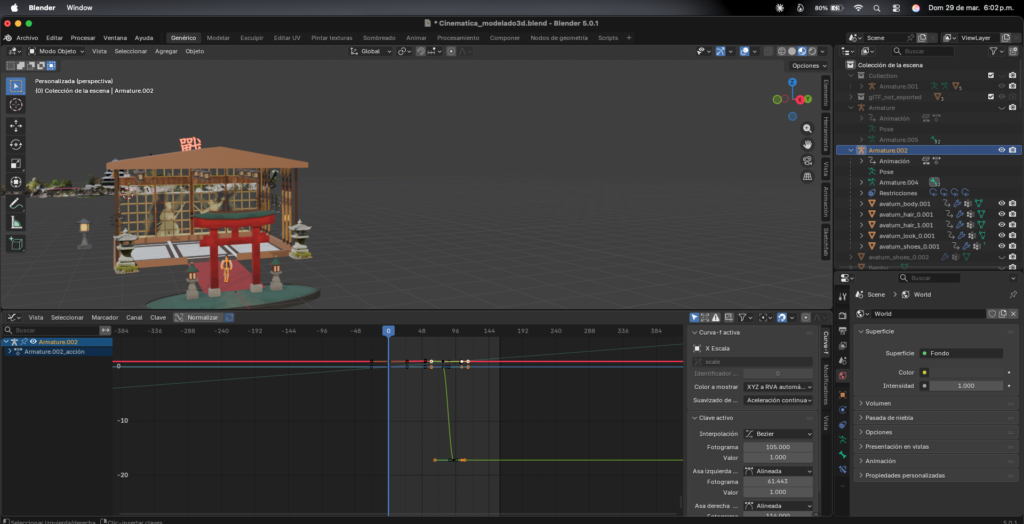
Task: Expand the Volumen panel
Action: [880, 403]
